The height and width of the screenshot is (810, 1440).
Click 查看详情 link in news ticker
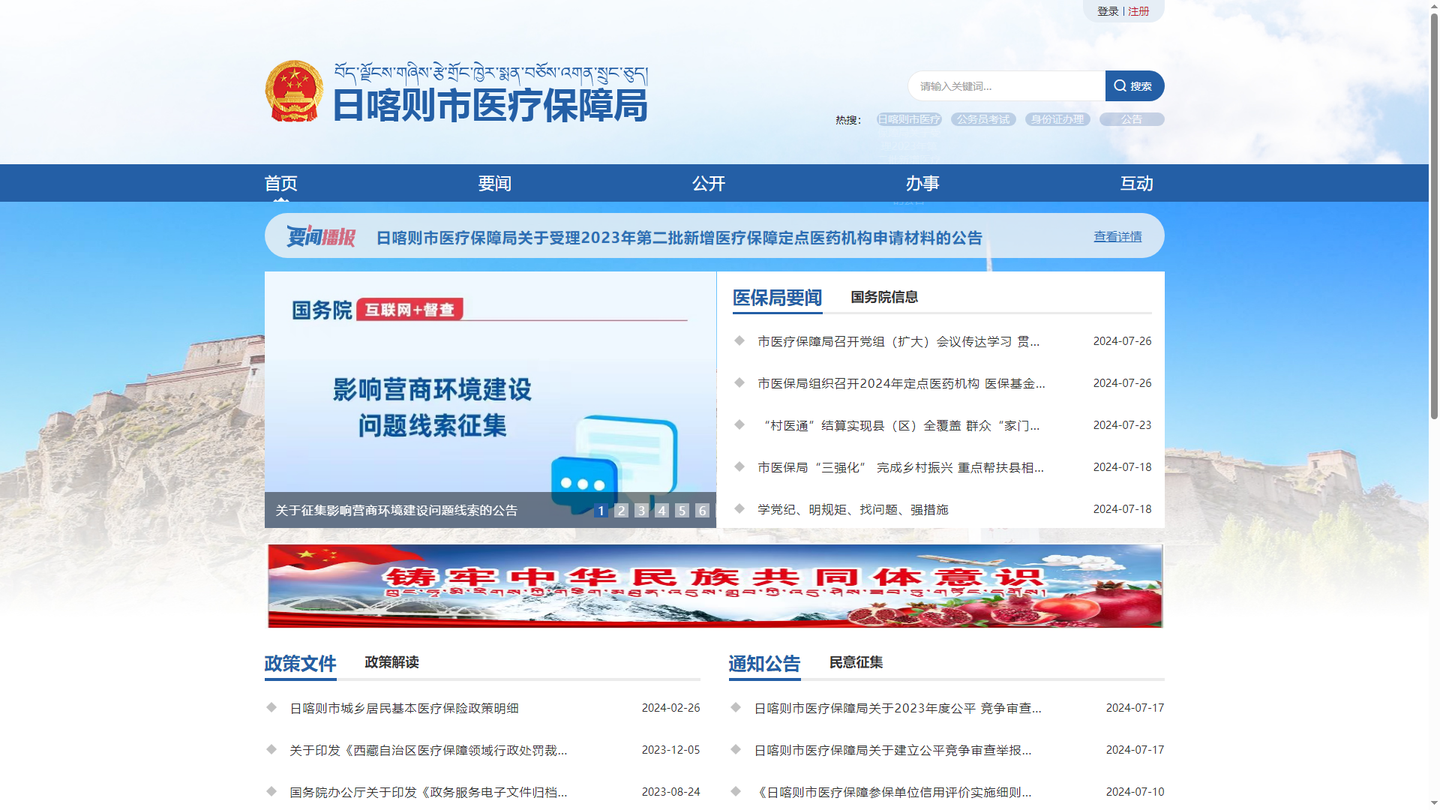point(1117,237)
